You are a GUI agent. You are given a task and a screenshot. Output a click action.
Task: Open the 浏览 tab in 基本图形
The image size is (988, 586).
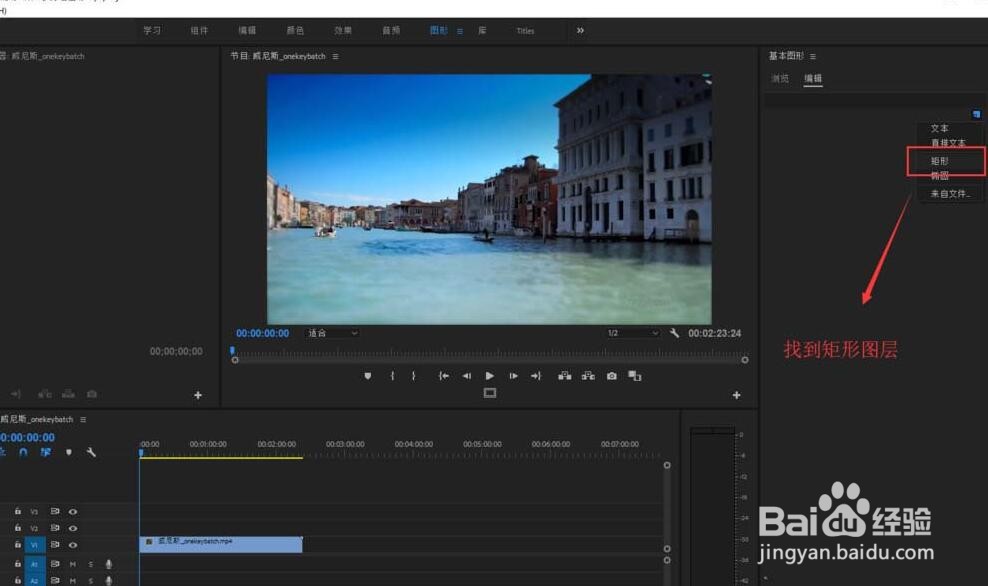pyautogui.click(x=780, y=78)
